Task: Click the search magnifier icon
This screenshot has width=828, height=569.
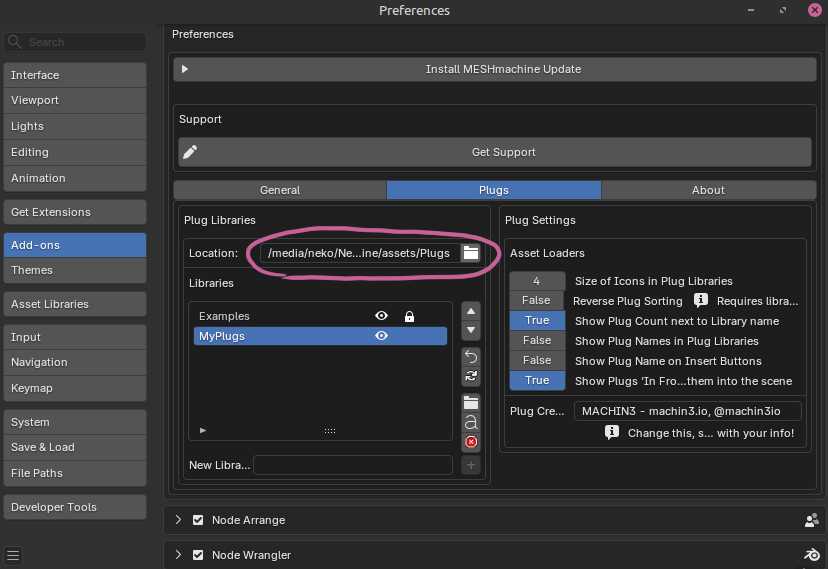Action: 15,42
